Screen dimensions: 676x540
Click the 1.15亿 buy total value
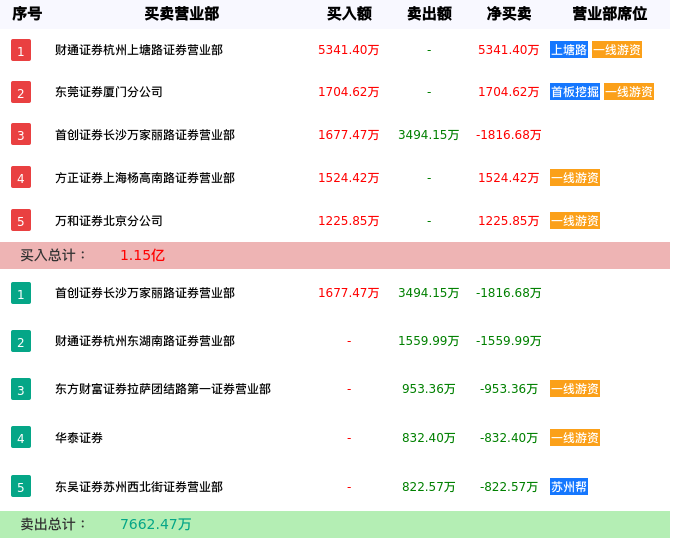click(x=142, y=255)
